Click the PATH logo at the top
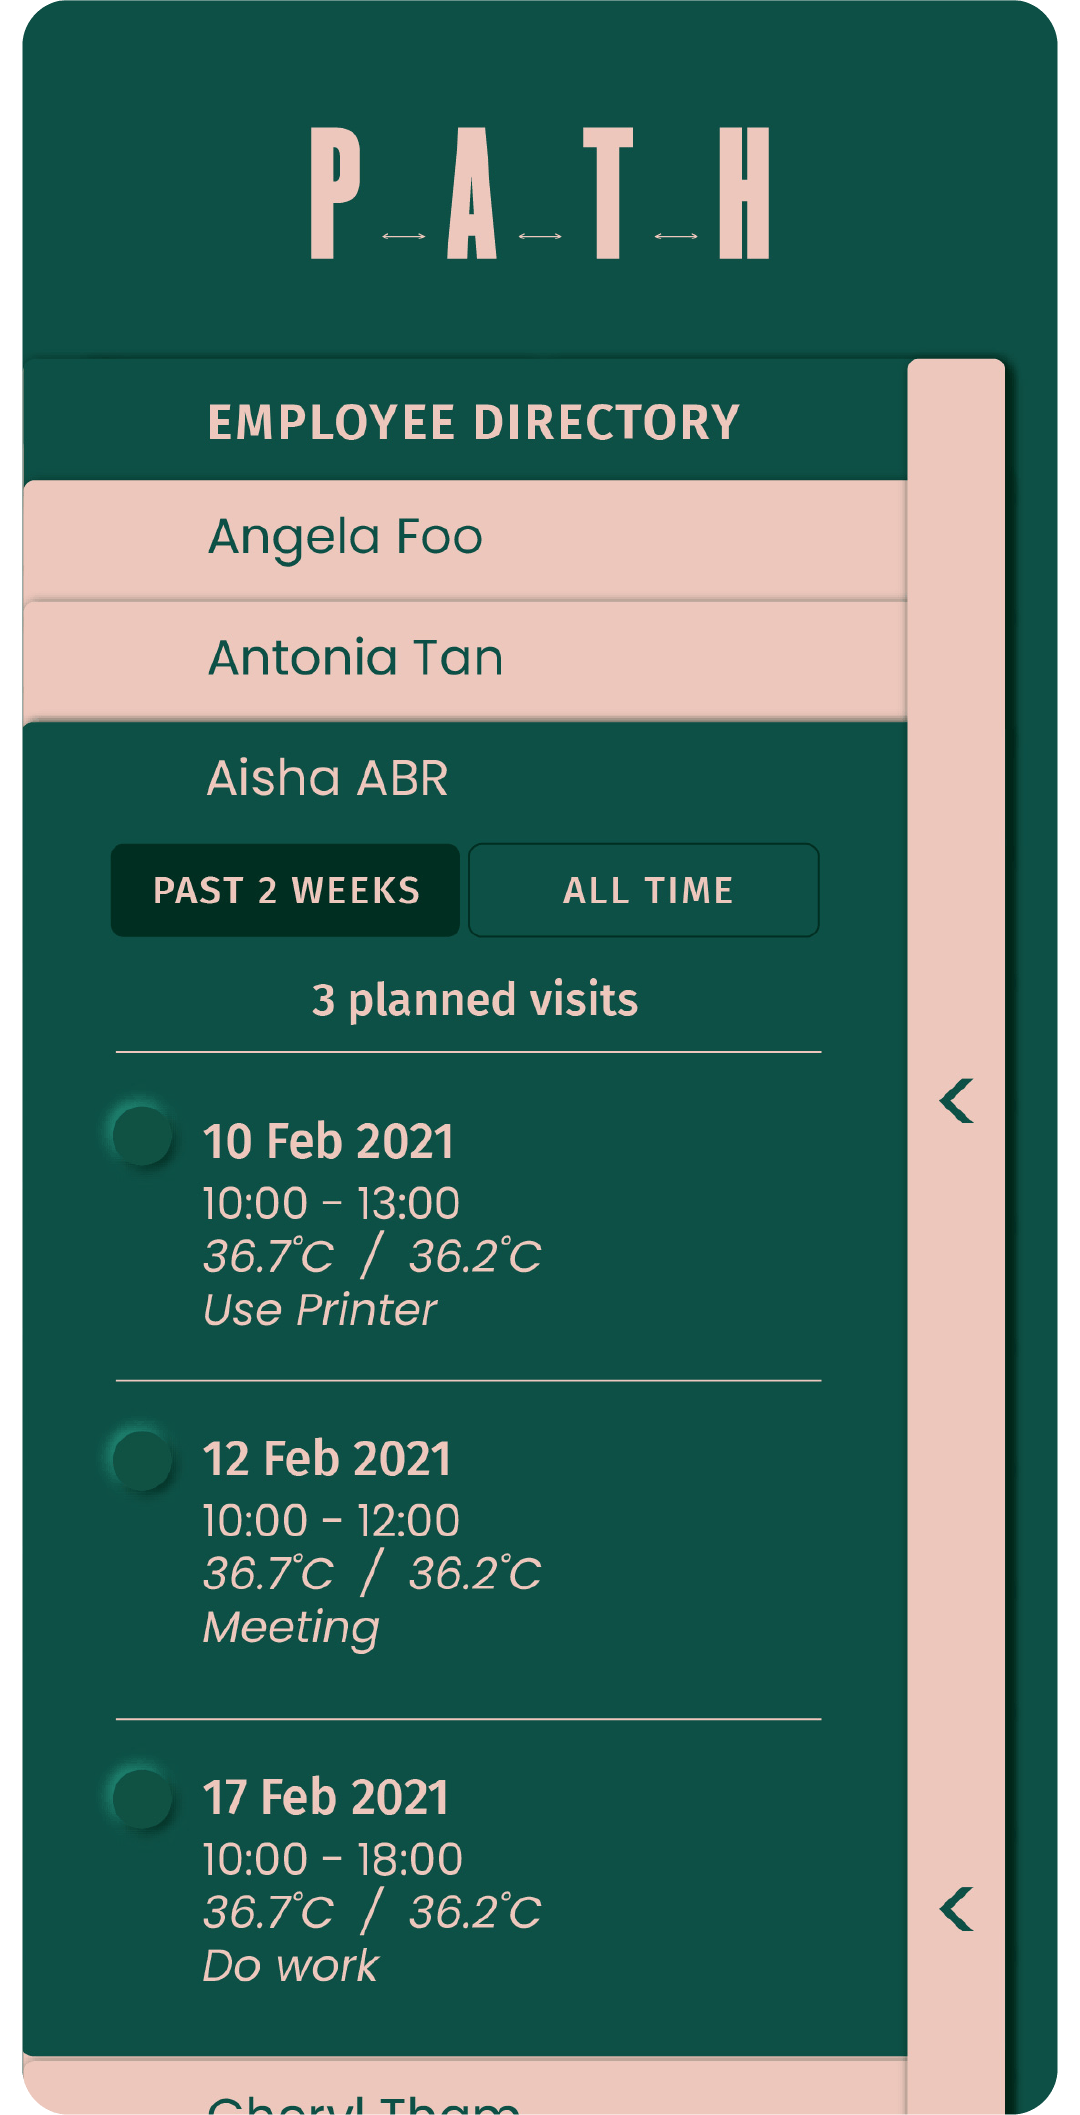Image resolution: width=1080 pixels, height=2115 pixels. 540,193
